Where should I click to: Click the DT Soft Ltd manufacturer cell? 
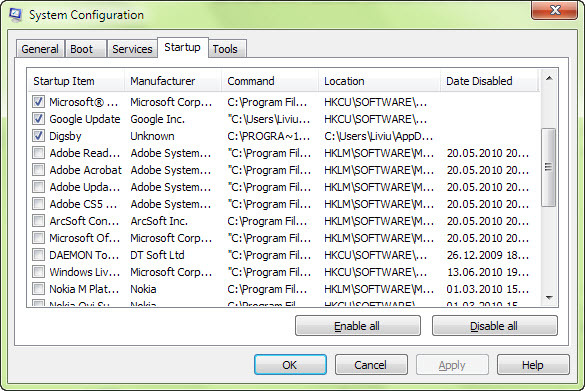[157, 255]
